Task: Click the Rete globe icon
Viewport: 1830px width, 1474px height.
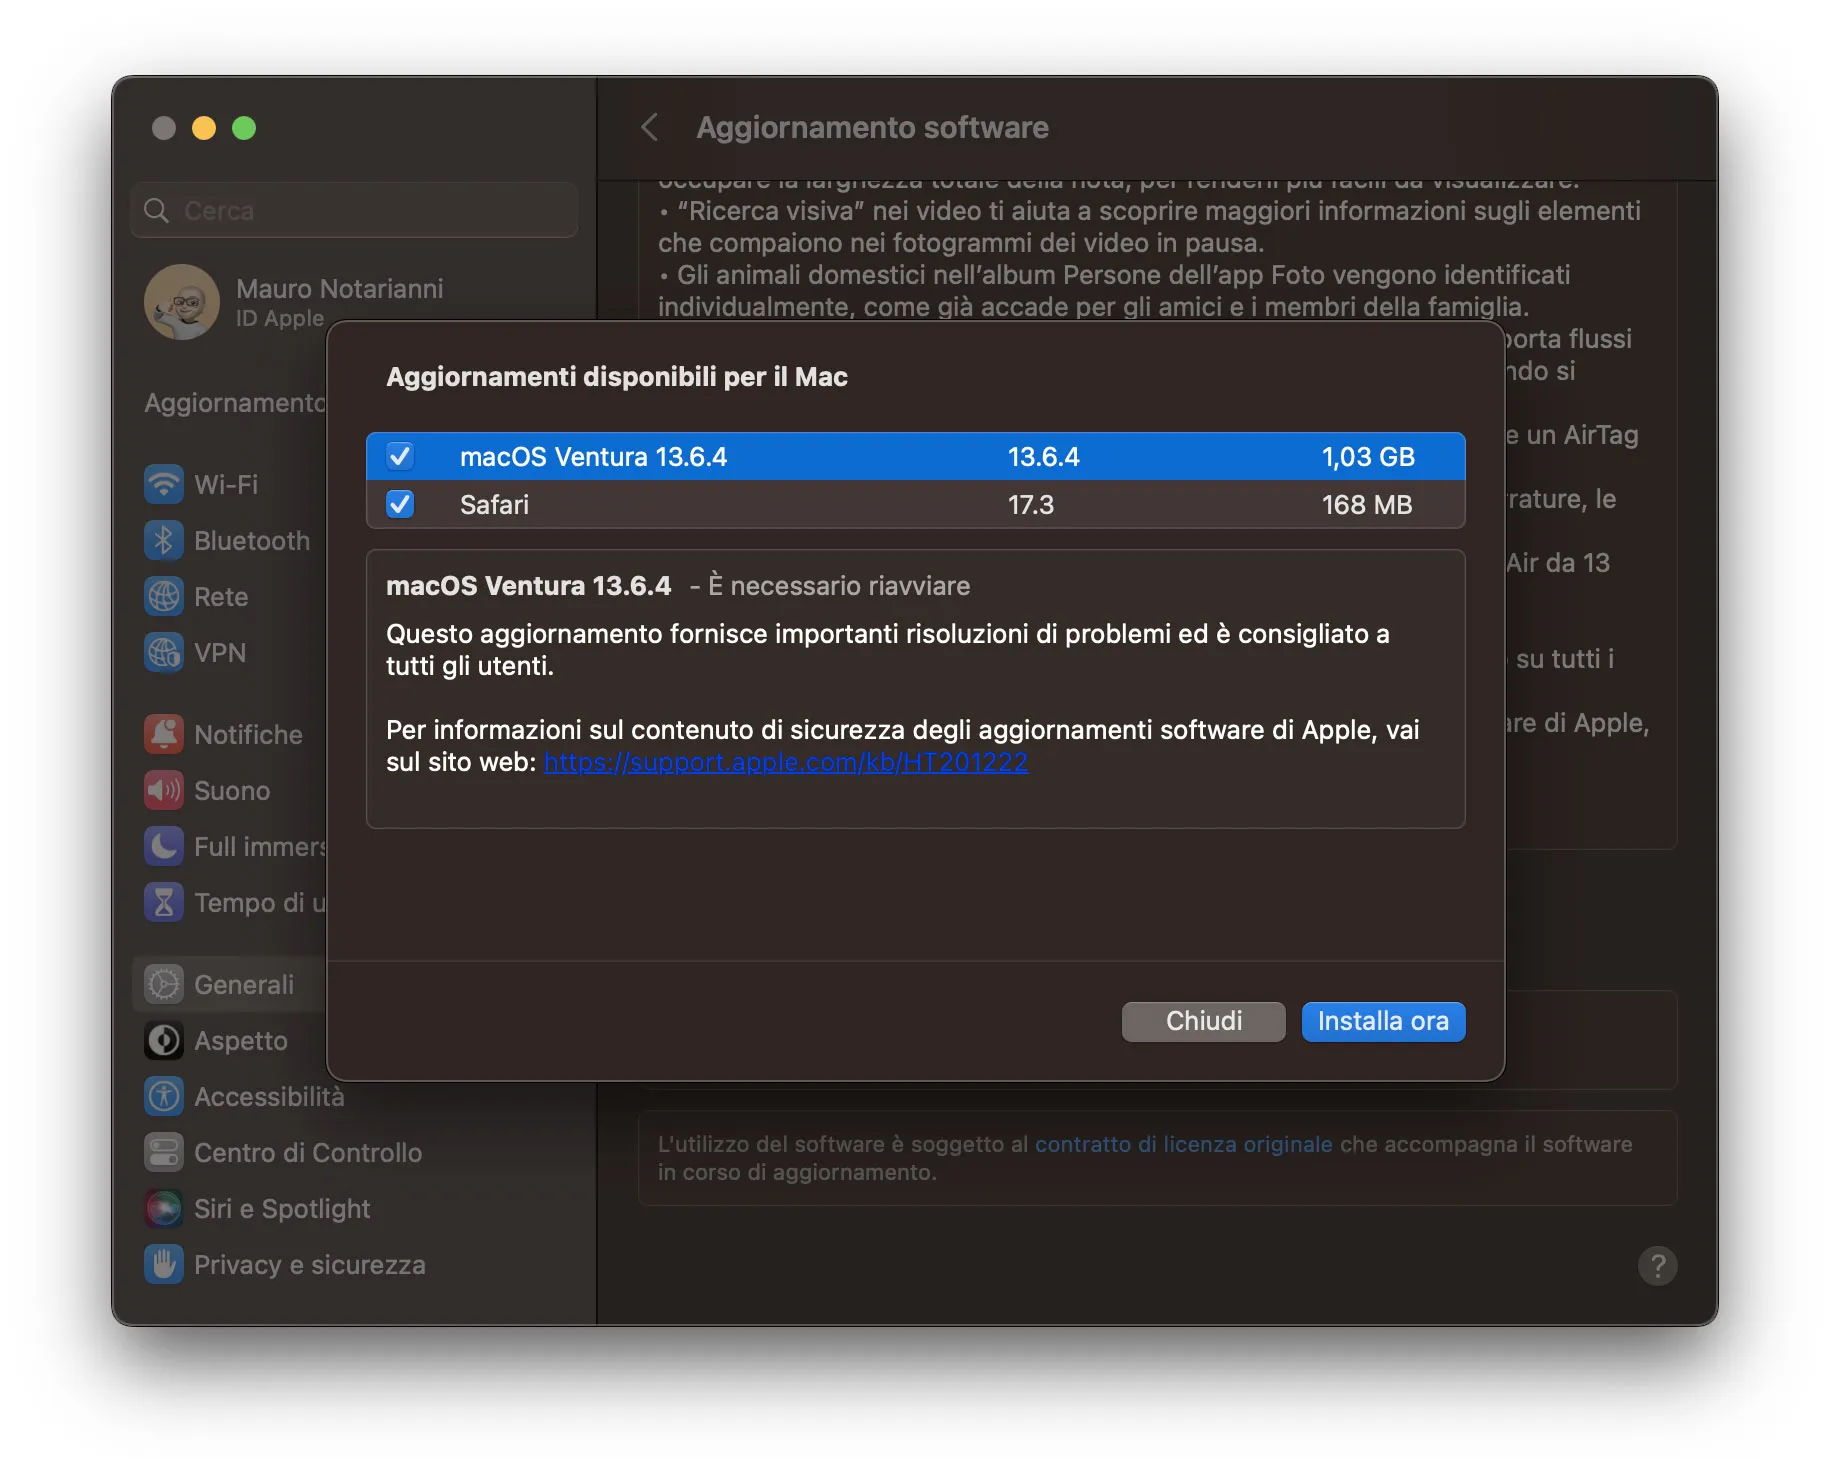Action: (x=164, y=597)
